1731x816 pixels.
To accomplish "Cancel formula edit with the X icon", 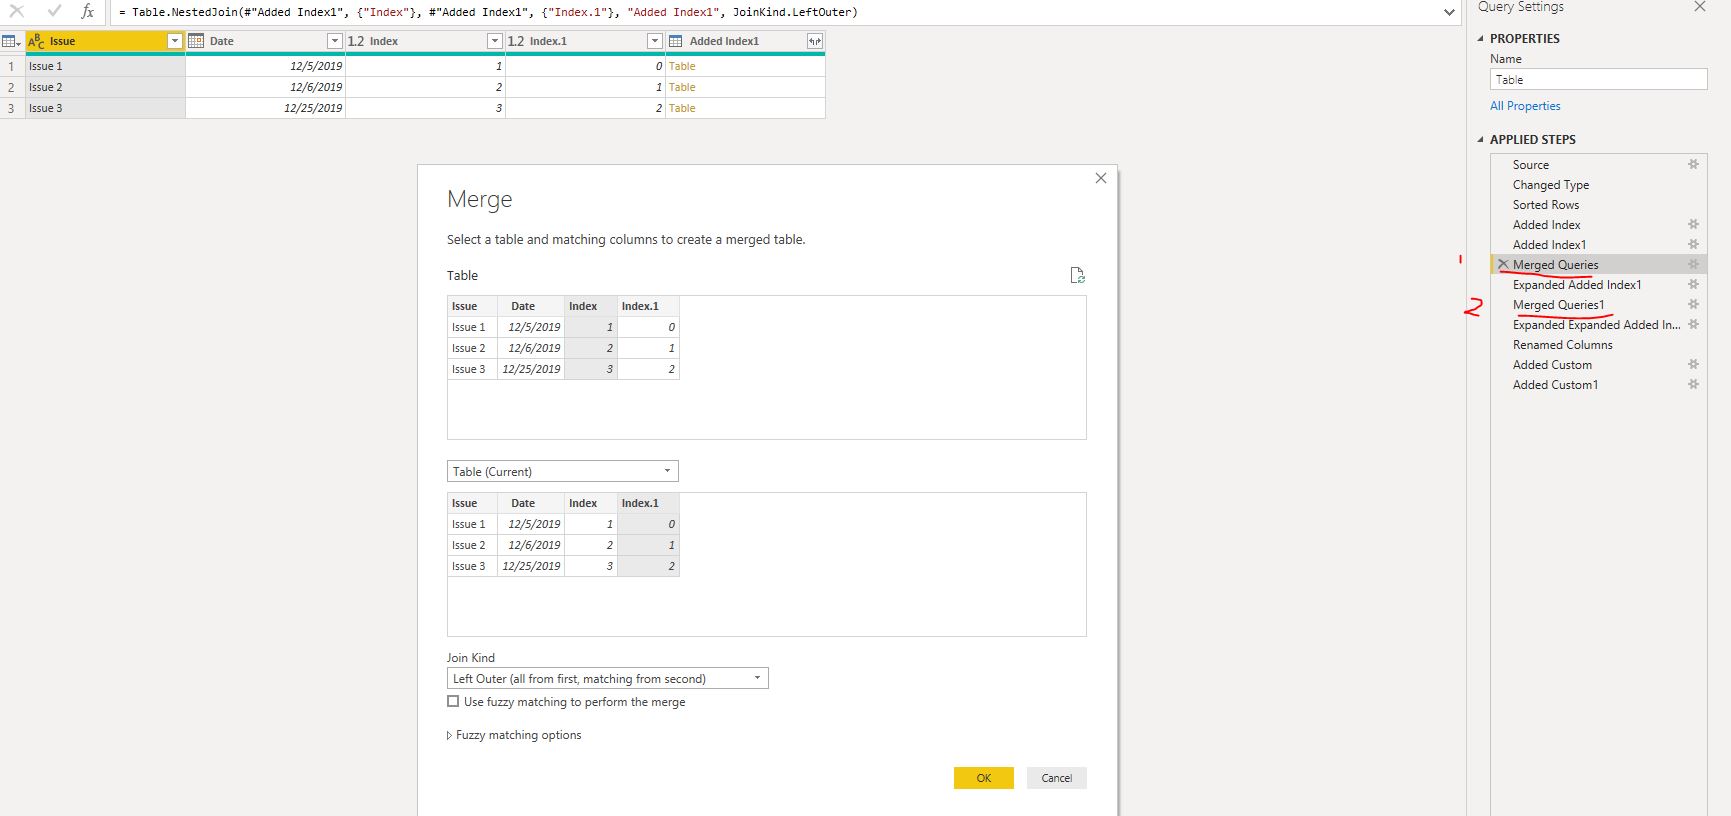I will click(17, 11).
